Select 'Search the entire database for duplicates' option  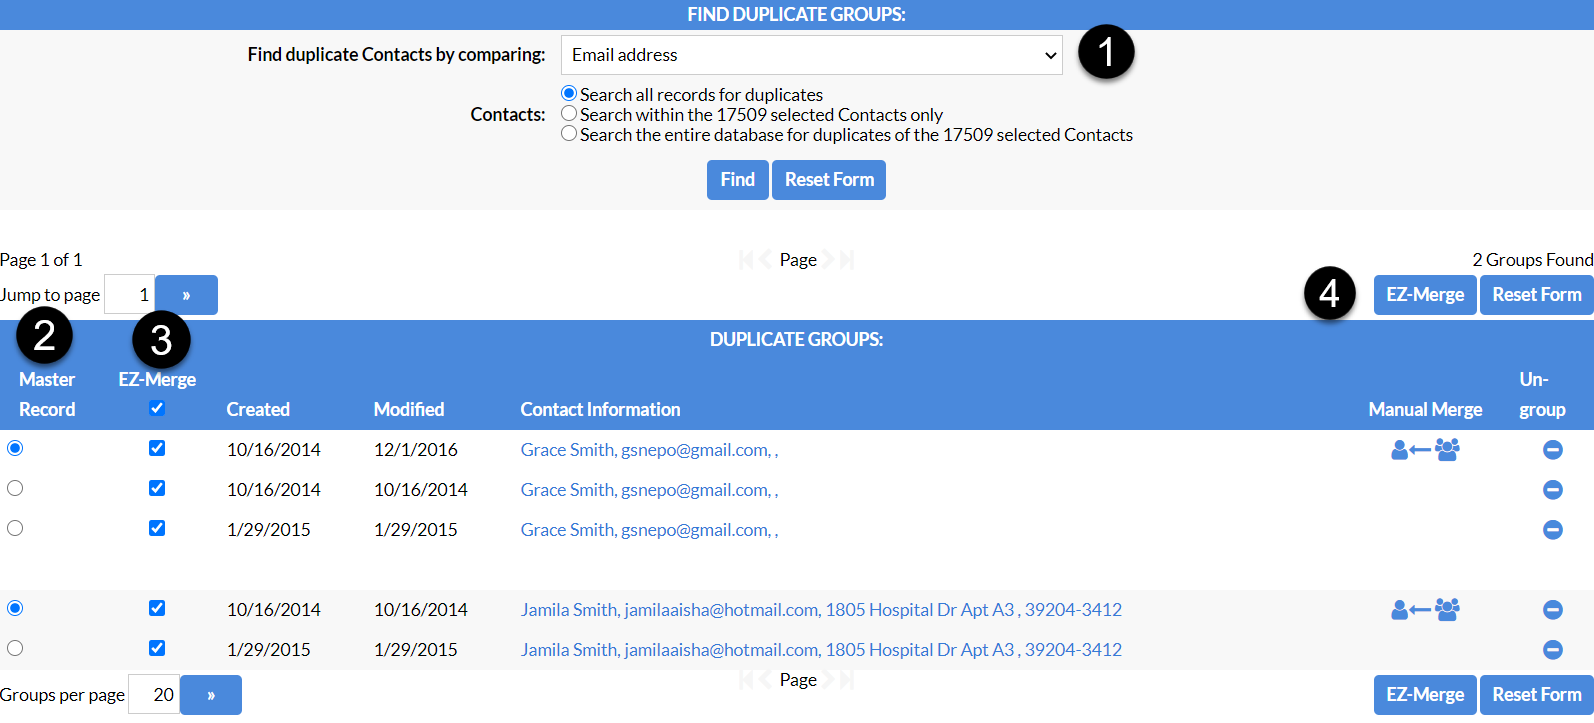tap(569, 133)
